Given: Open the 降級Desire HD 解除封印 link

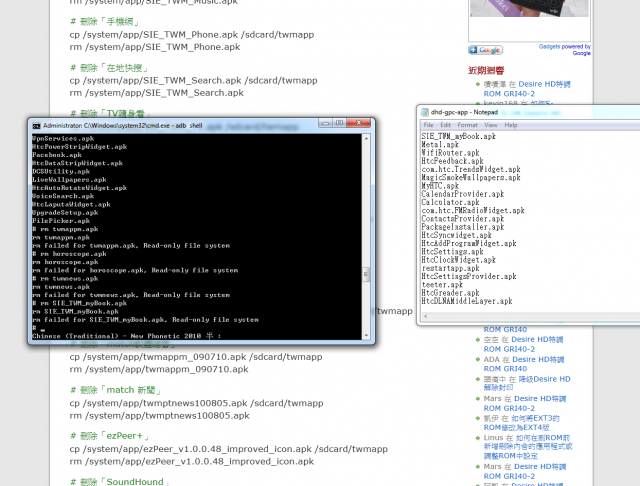Looking at the screenshot, I should pyautogui.click(x=527, y=383).
